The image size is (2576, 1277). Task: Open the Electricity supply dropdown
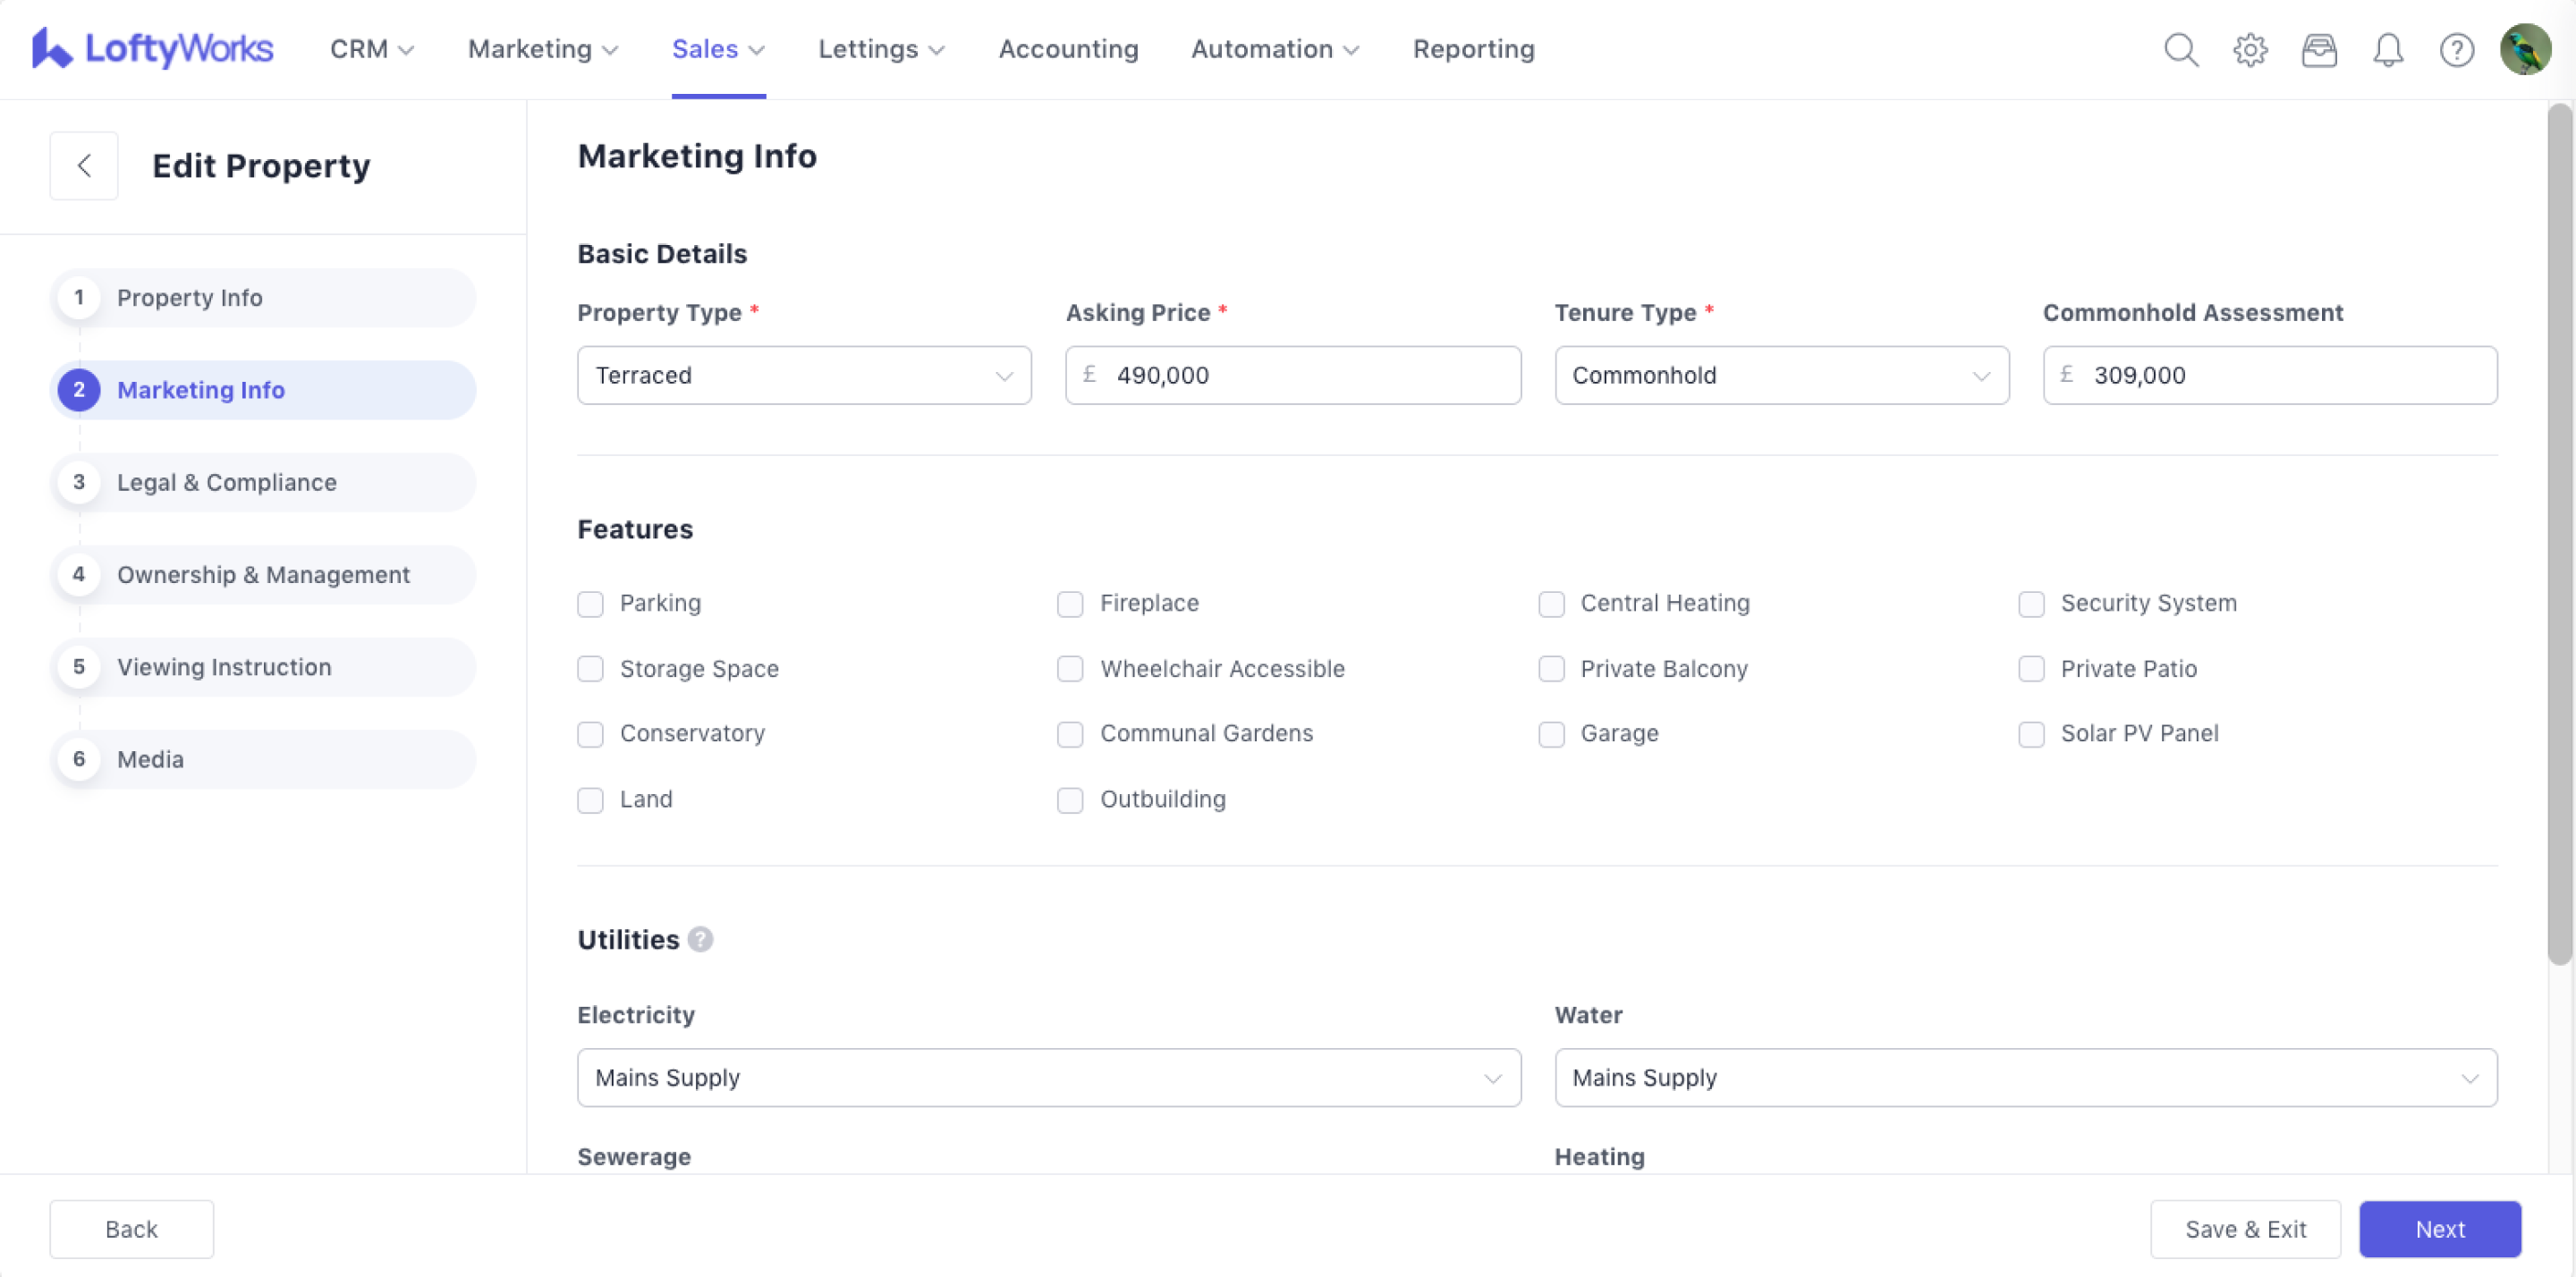pyautogui.click(x=1048, y=1077)
